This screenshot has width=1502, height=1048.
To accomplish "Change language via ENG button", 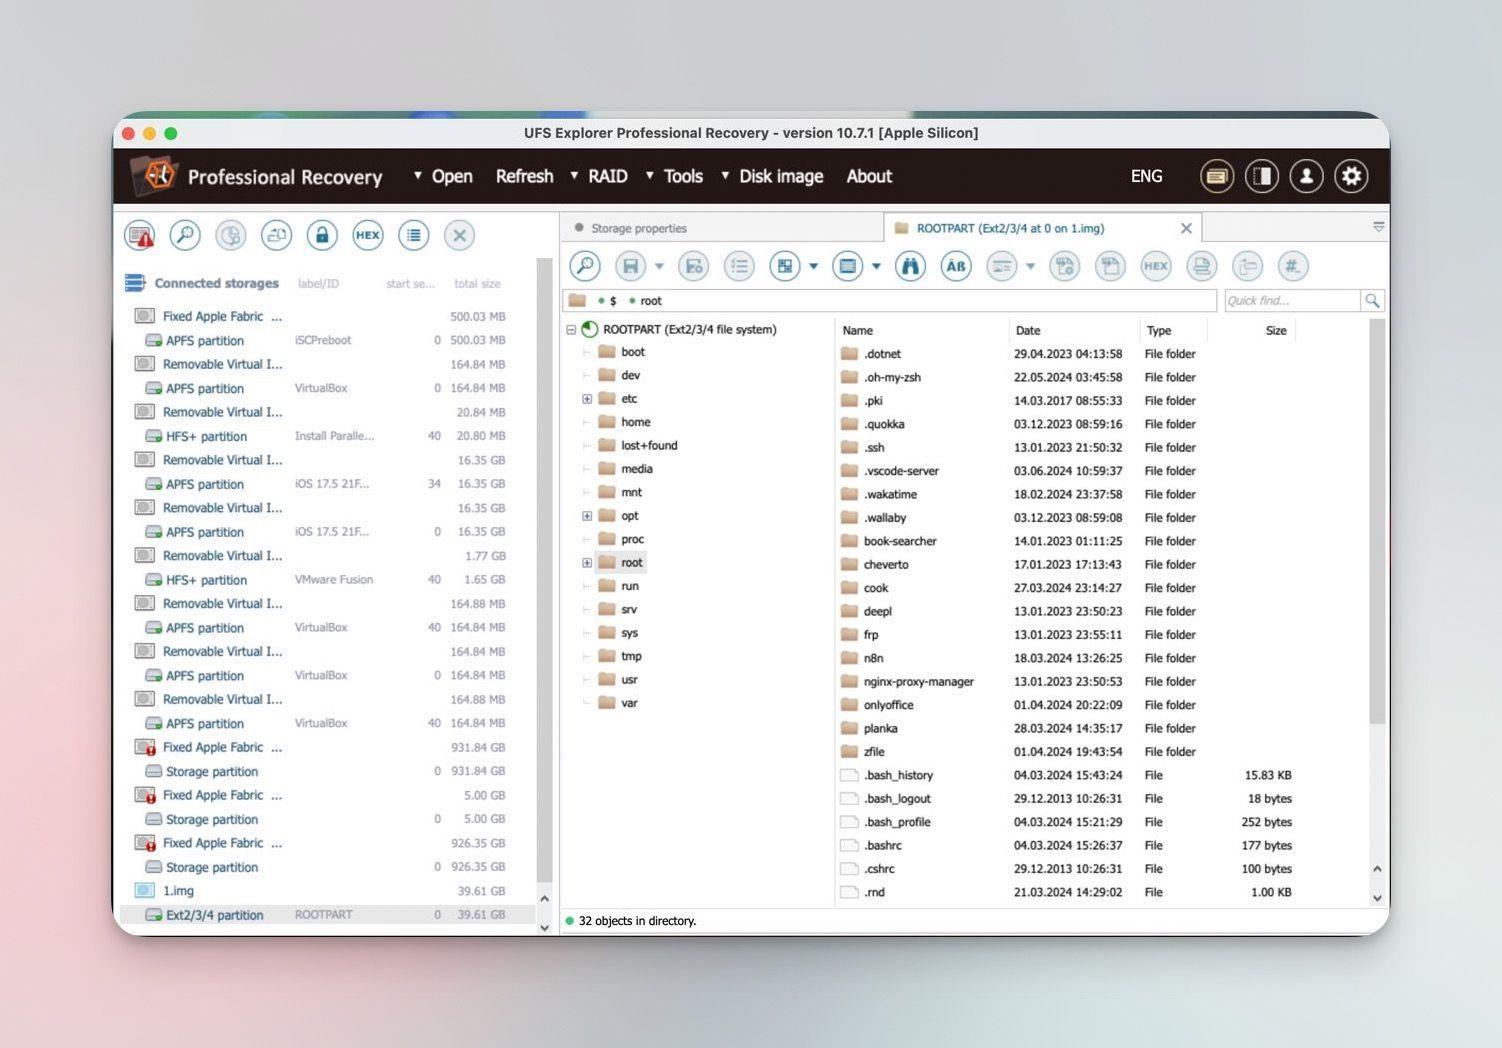I will pyautogui.click(x=1146, y=176).
